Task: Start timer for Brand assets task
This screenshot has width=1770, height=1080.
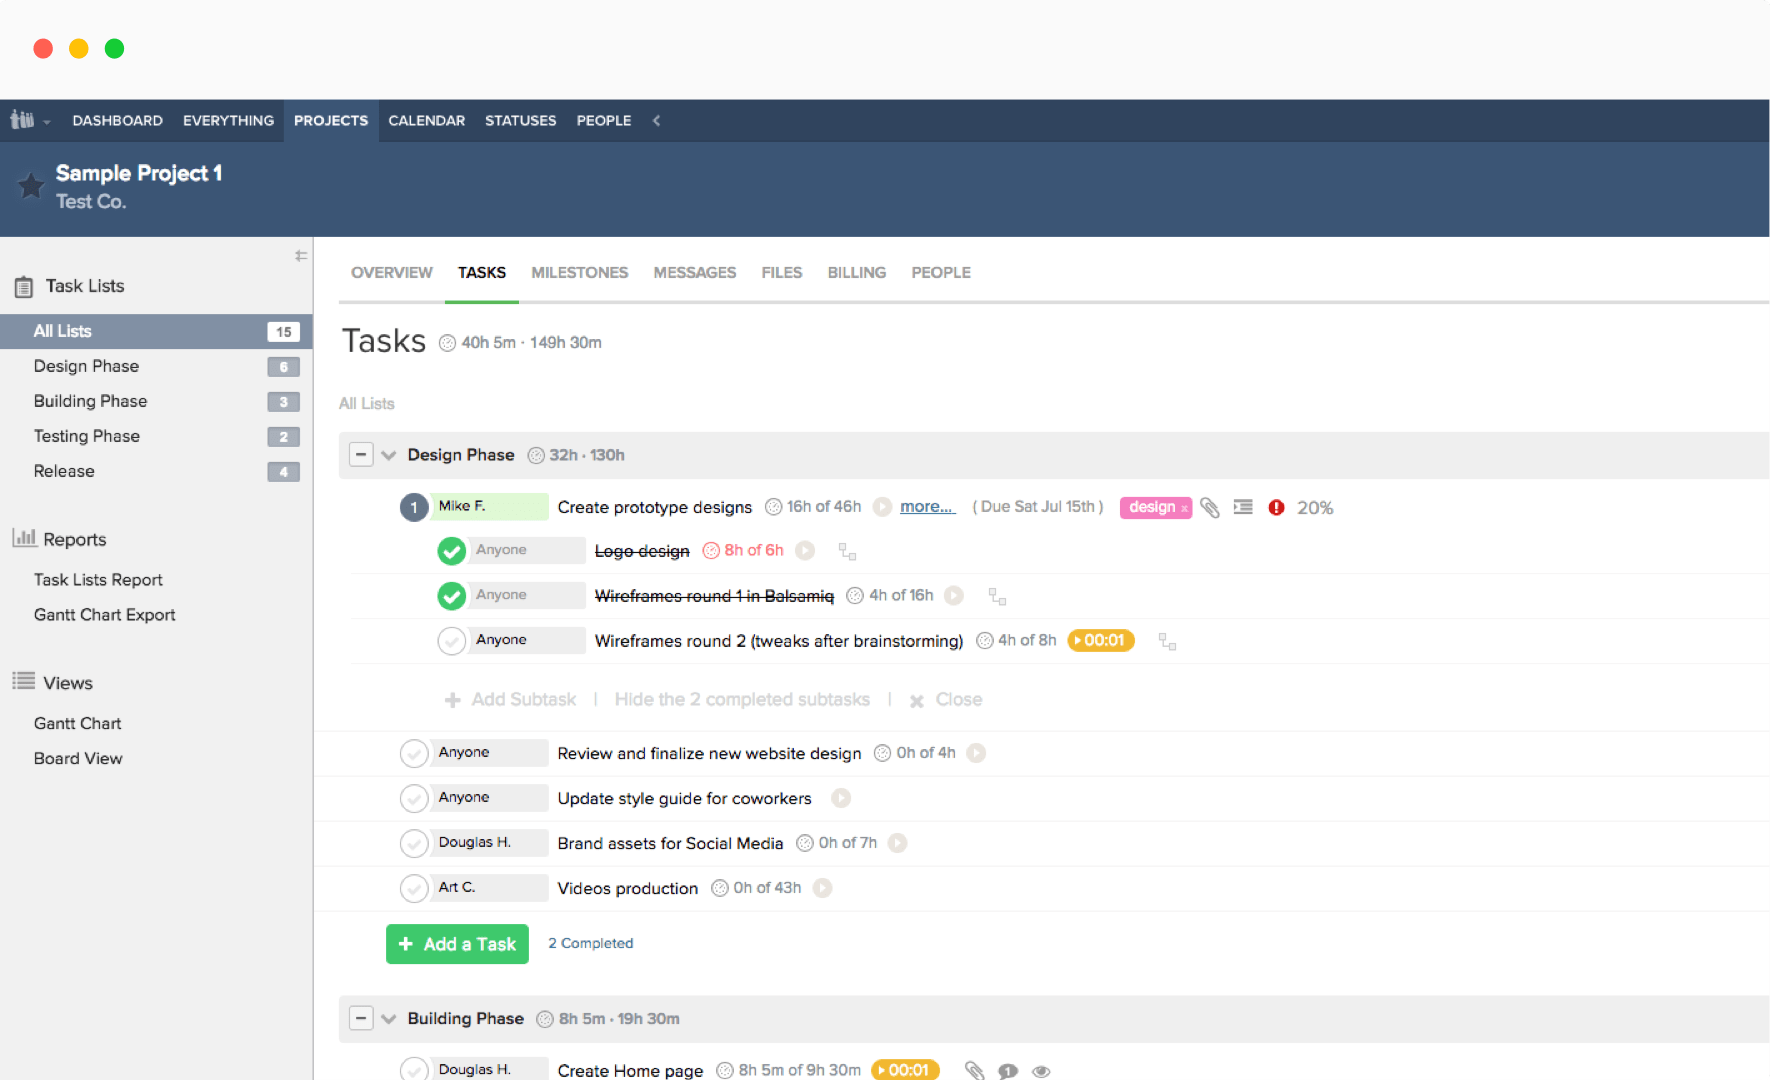Action: [898, 843]
